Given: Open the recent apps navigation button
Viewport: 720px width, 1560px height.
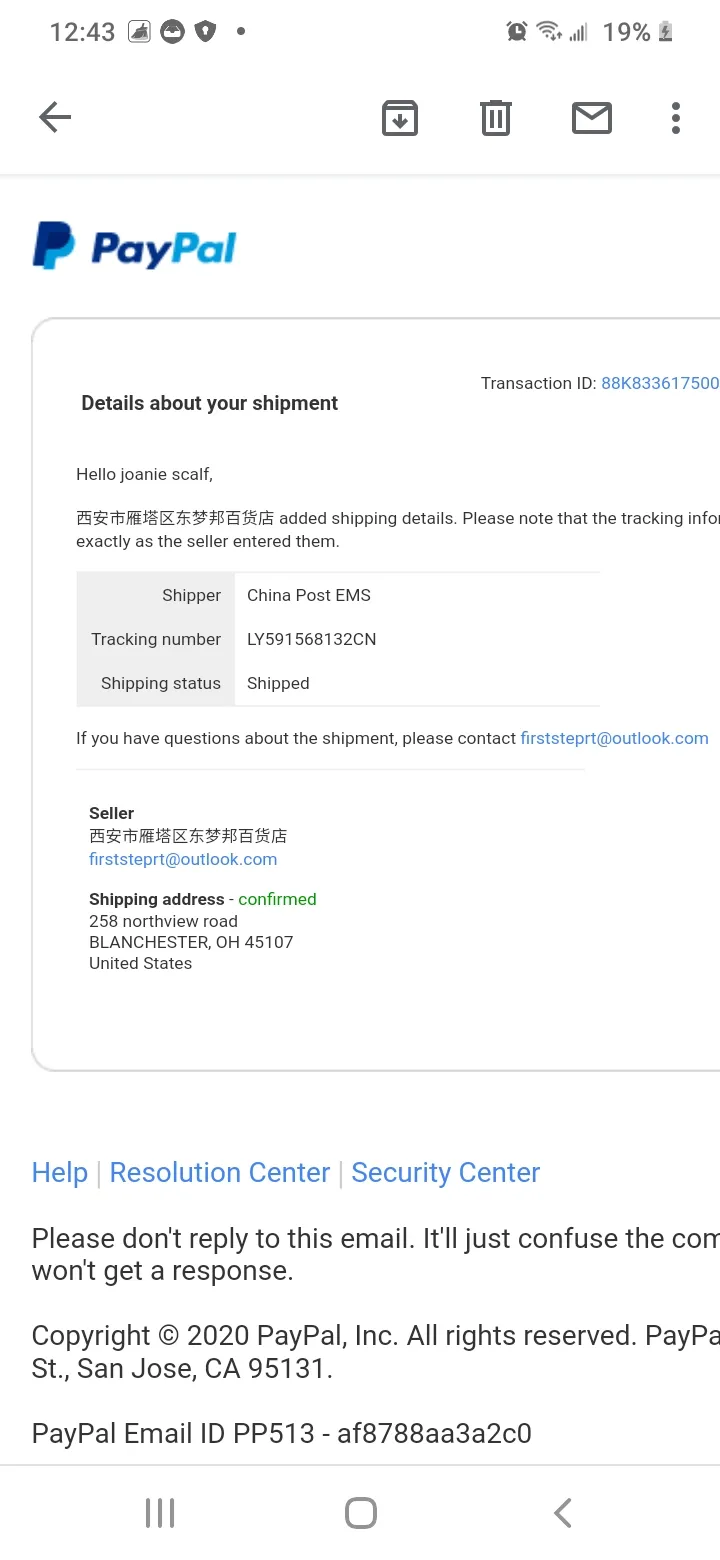Looking at the screenshot, I should point(160,1513).
